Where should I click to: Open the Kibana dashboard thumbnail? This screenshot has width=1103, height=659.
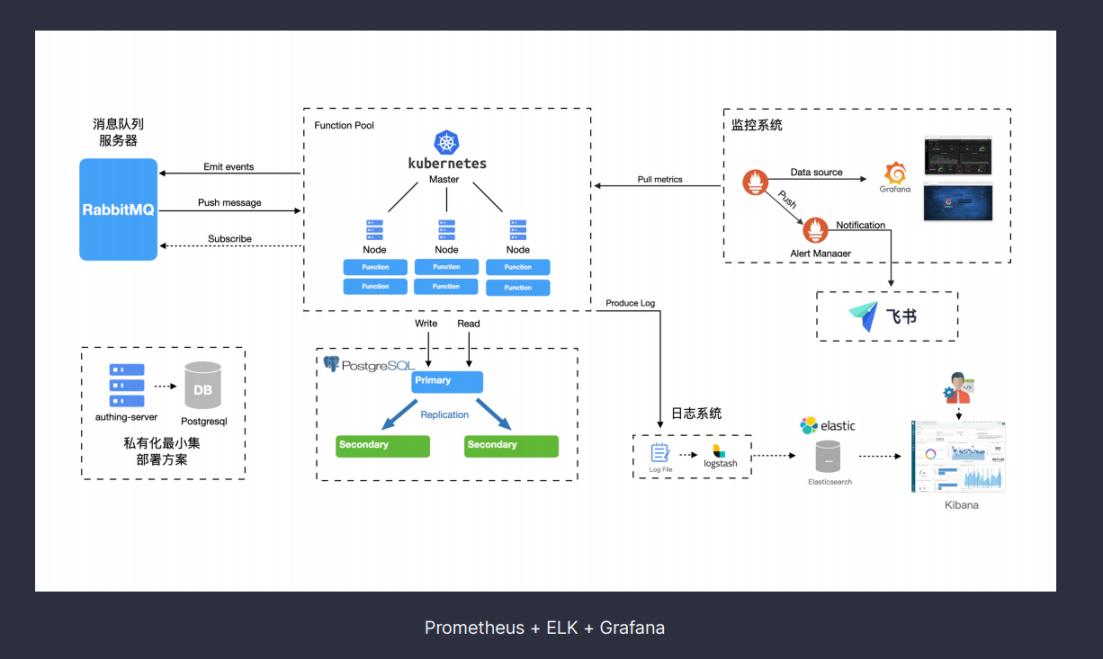tap(958, 456)
